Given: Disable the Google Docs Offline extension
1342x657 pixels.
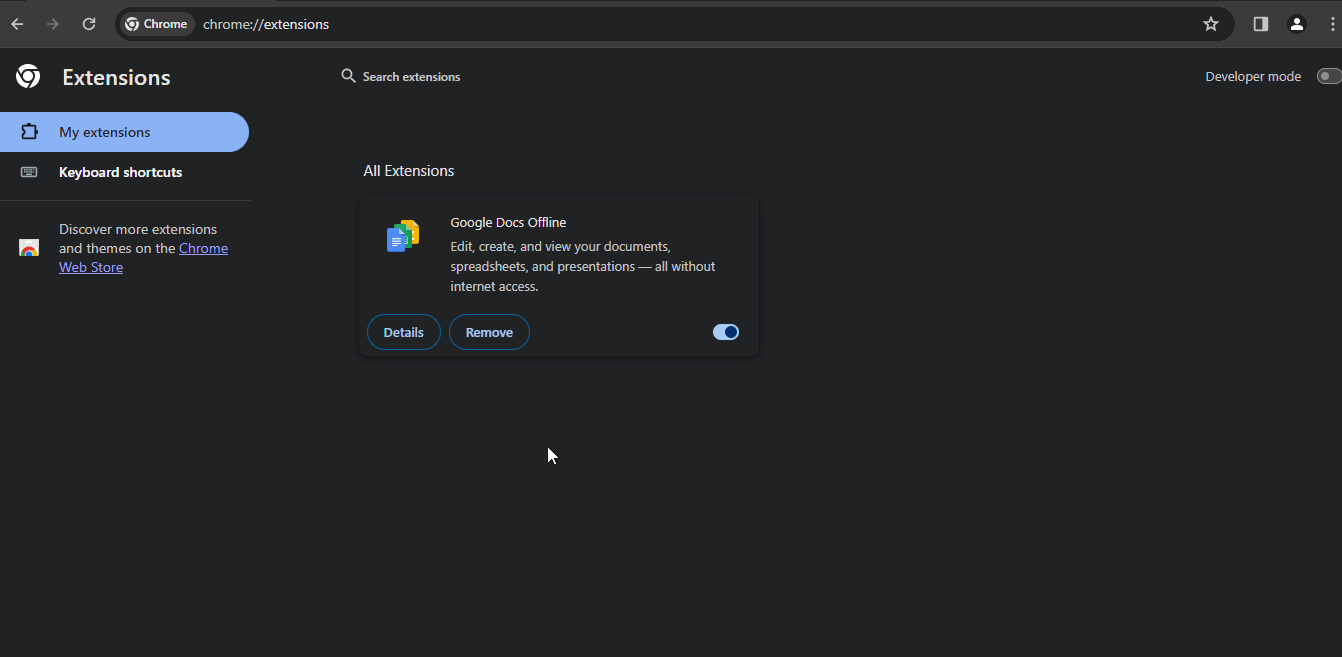Looking at the screenshot, I should 726,332.
